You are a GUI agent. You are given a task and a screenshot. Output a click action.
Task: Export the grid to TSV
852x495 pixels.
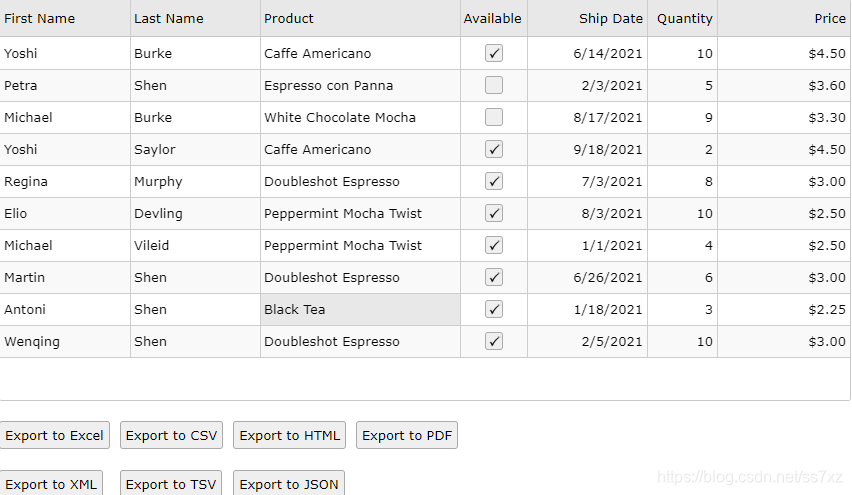coord(171,484)
